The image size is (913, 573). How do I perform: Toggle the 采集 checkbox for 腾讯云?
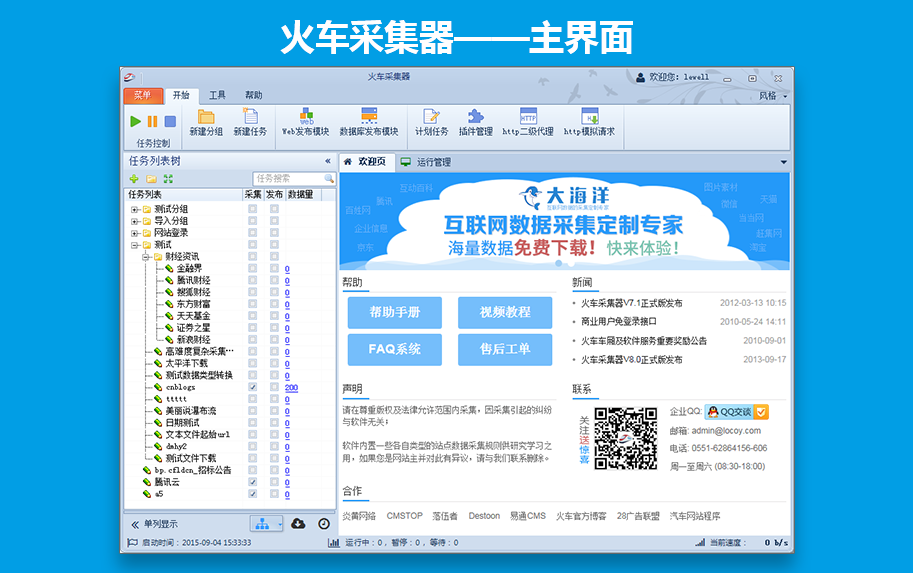(252, 482)
